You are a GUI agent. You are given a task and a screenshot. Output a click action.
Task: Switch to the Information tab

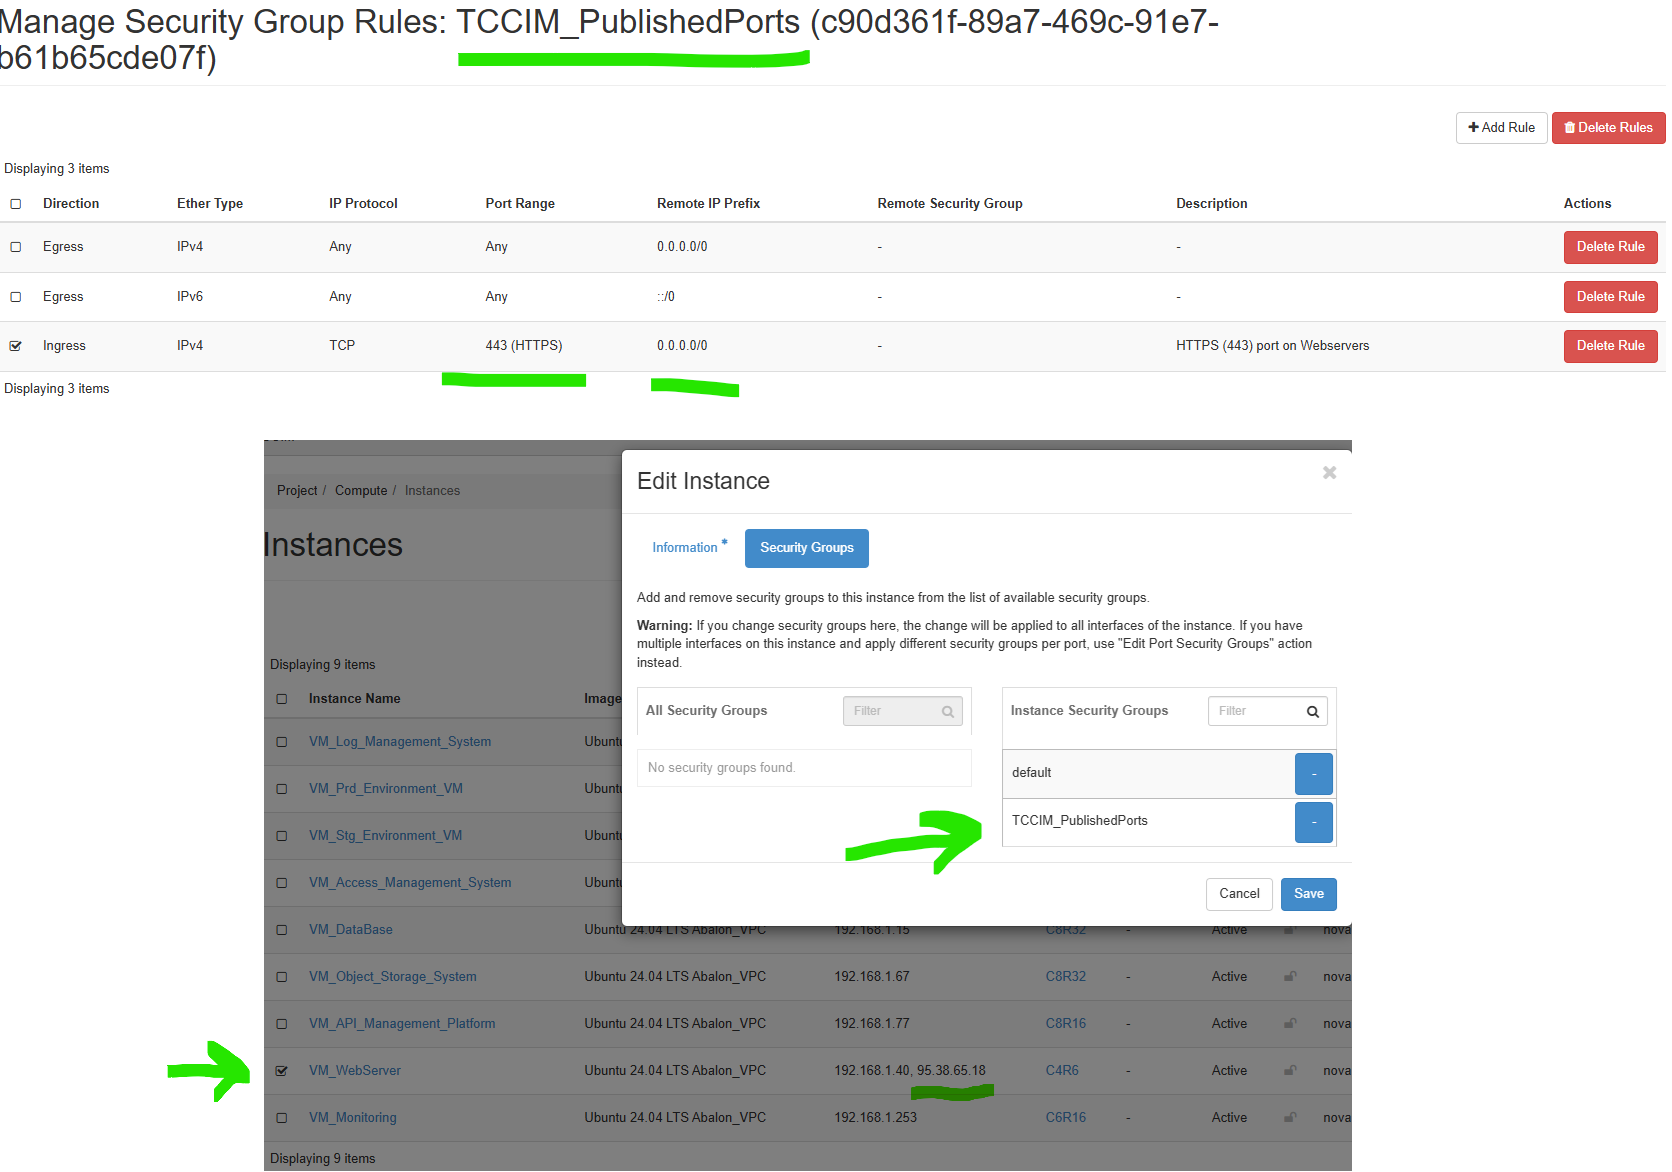[685, 548]
